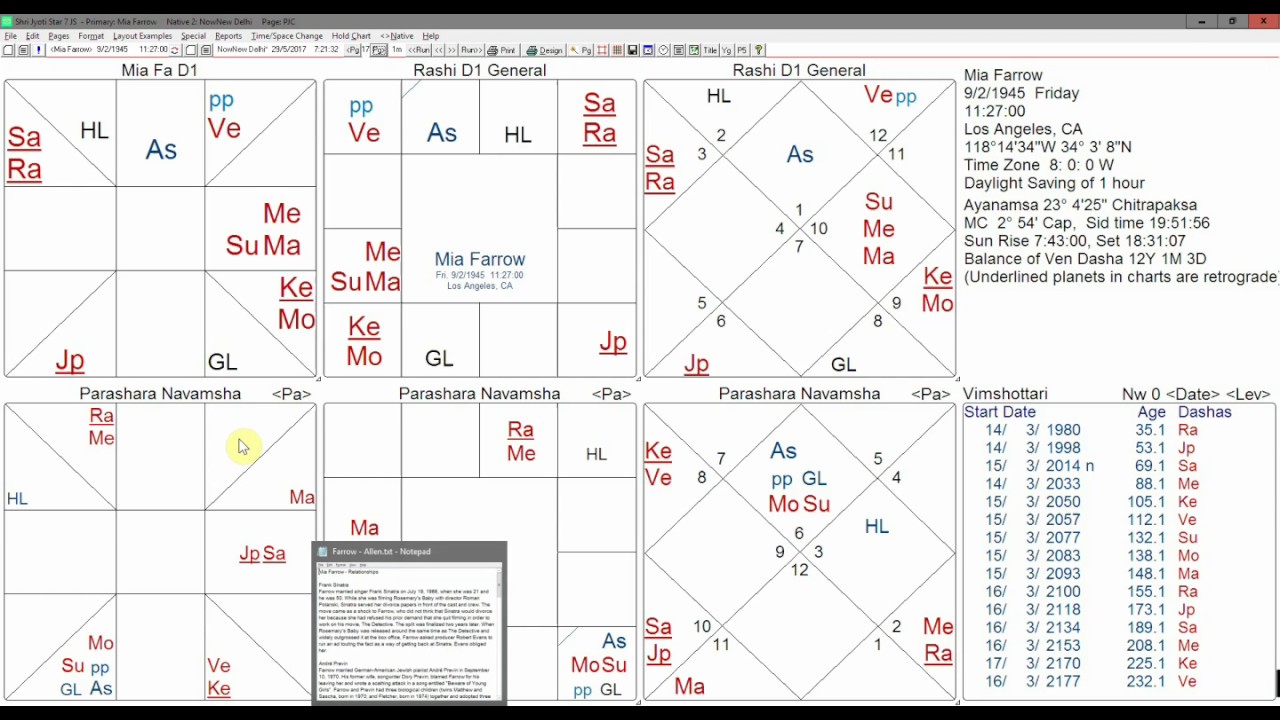Click the green picture icon in toolbar
The height and width of the screenshot is (720, 1280).
coord(694,50)
